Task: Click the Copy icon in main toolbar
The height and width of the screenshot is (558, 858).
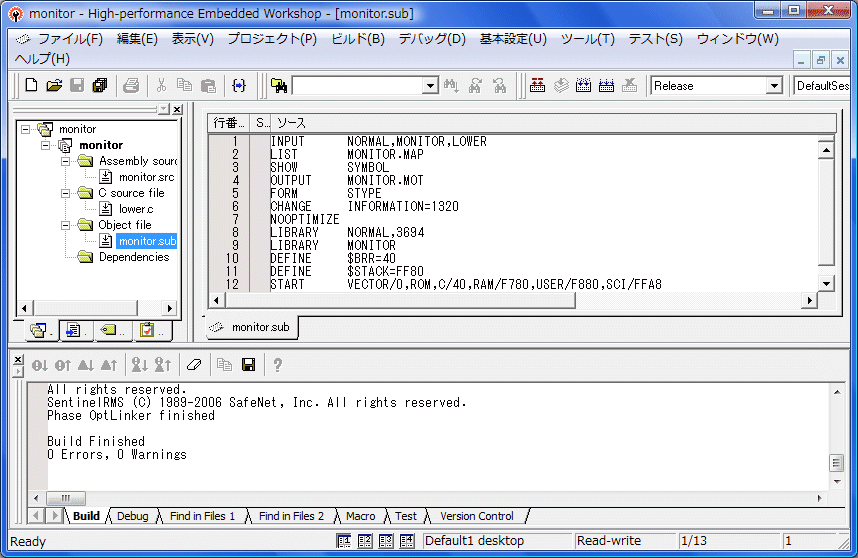Action: point(184,85)
